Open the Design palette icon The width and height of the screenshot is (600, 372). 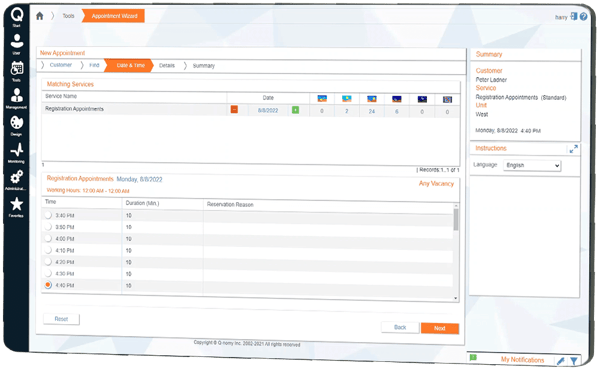[x=17, y=125]
